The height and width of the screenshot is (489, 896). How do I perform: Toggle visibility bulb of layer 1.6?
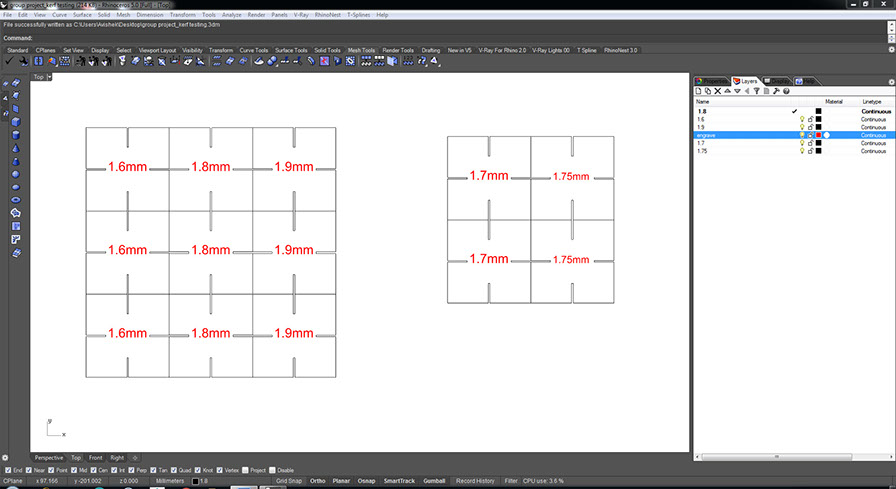802,119
